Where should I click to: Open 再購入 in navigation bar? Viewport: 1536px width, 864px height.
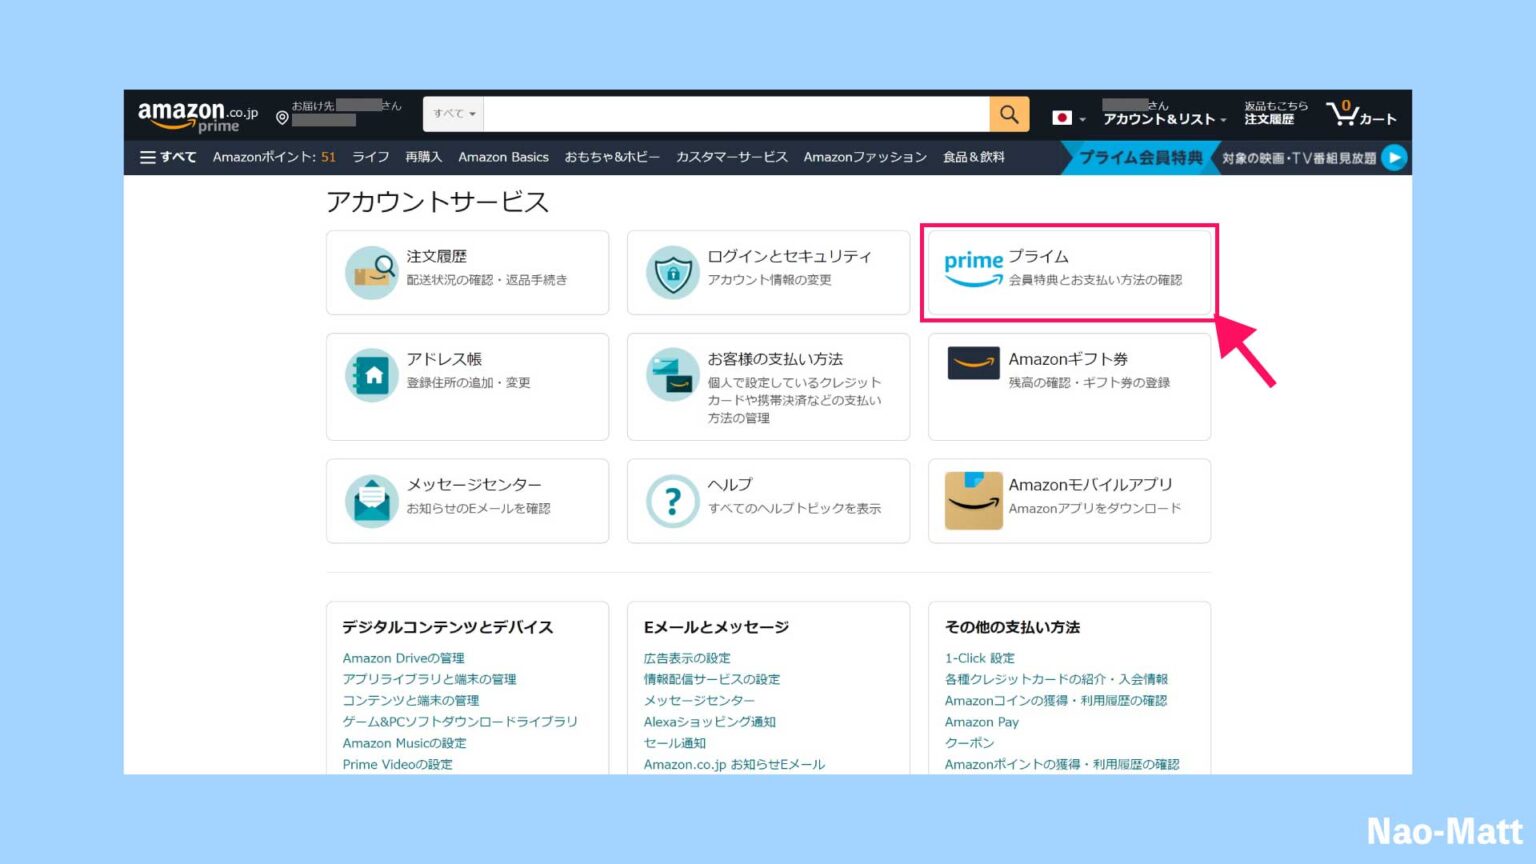[x=423, y=157]
